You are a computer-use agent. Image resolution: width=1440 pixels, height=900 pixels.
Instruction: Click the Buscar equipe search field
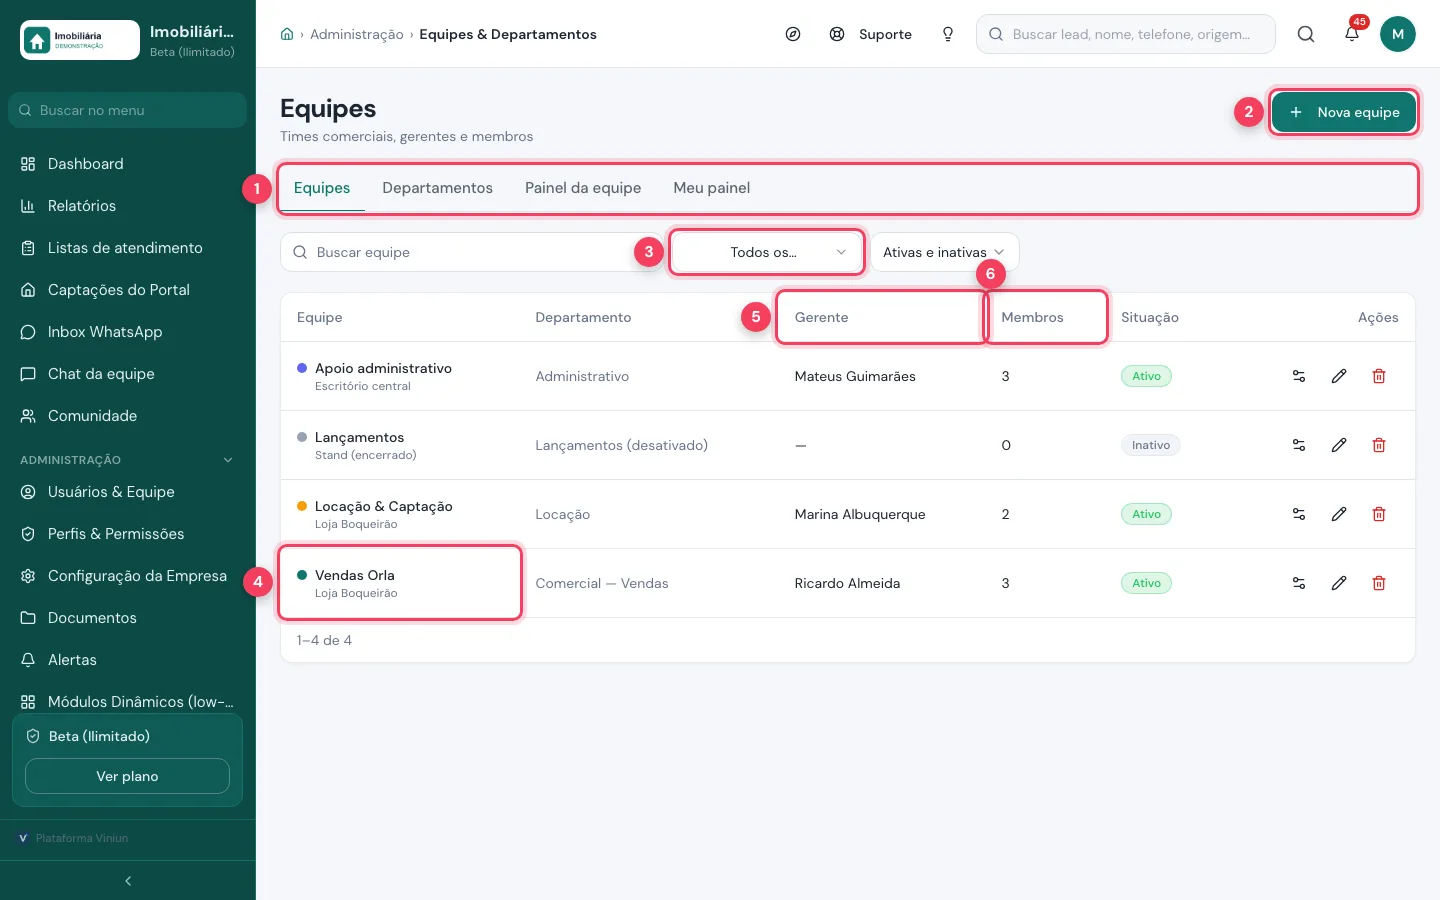[x=470, y=252]
